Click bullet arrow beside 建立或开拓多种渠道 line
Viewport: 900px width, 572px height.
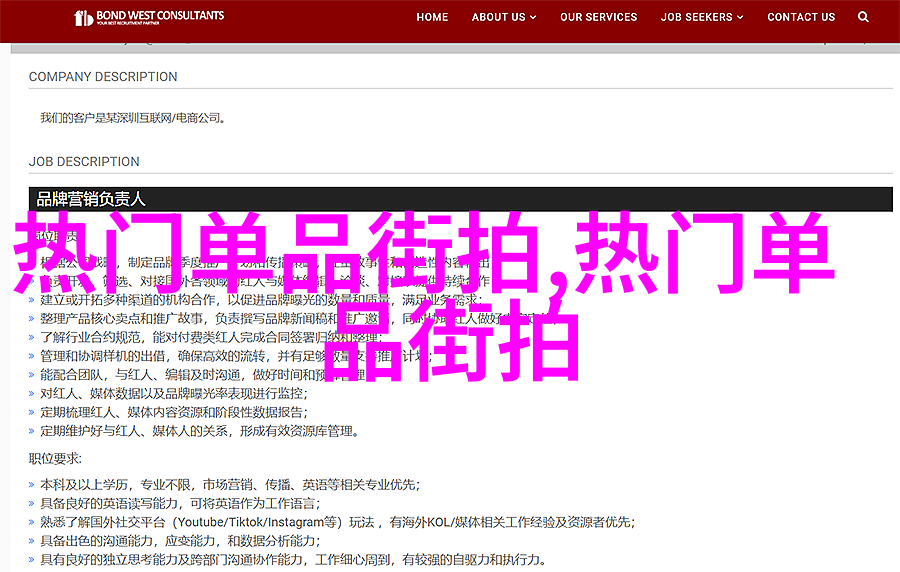click(x=33, y=300)
